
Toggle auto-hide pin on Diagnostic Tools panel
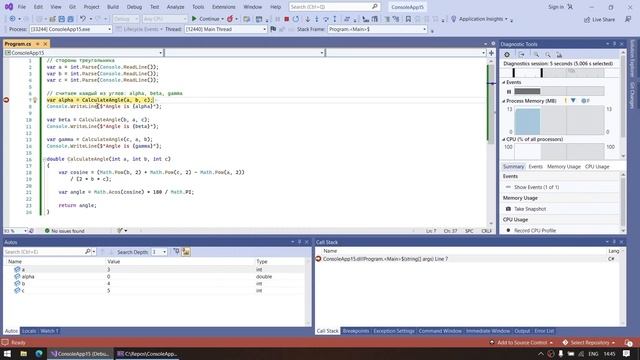click(614, 44)
